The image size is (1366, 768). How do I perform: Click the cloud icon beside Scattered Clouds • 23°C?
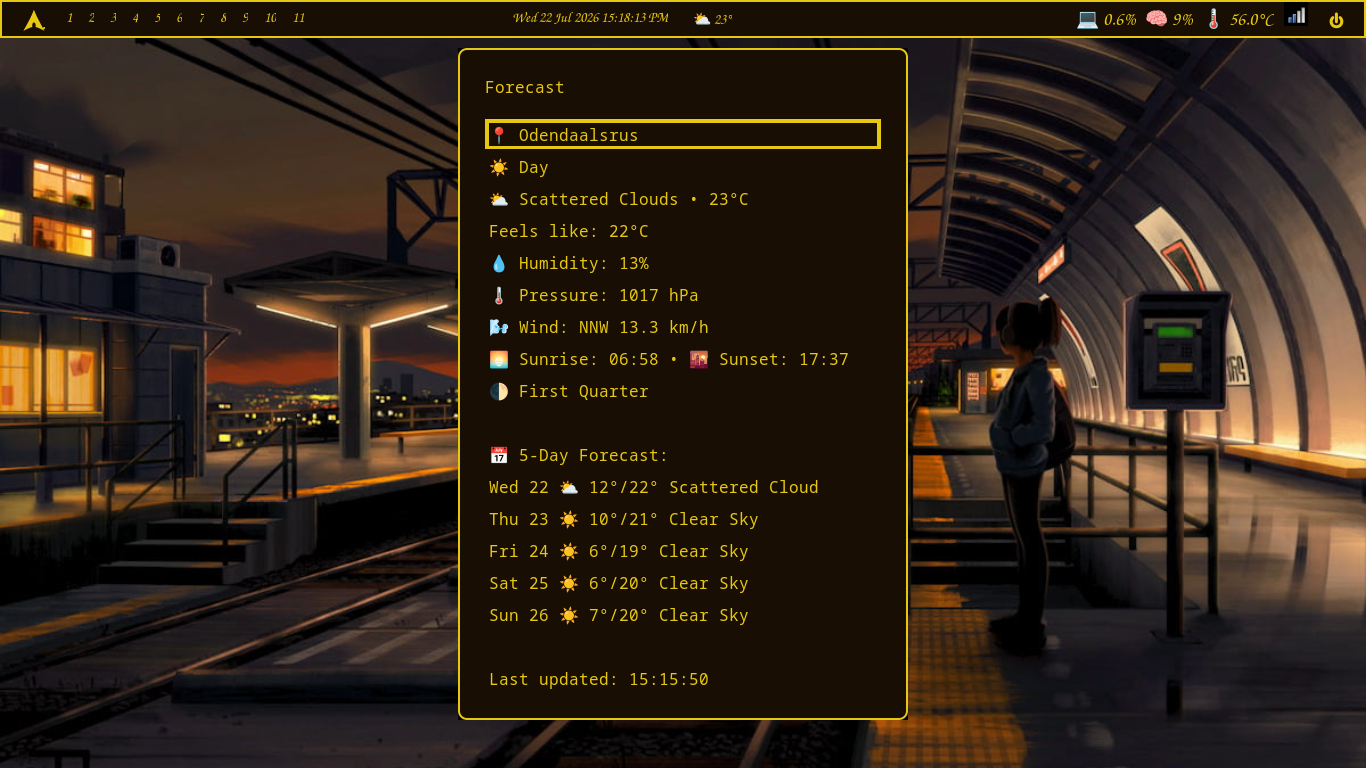click(499, 199)
